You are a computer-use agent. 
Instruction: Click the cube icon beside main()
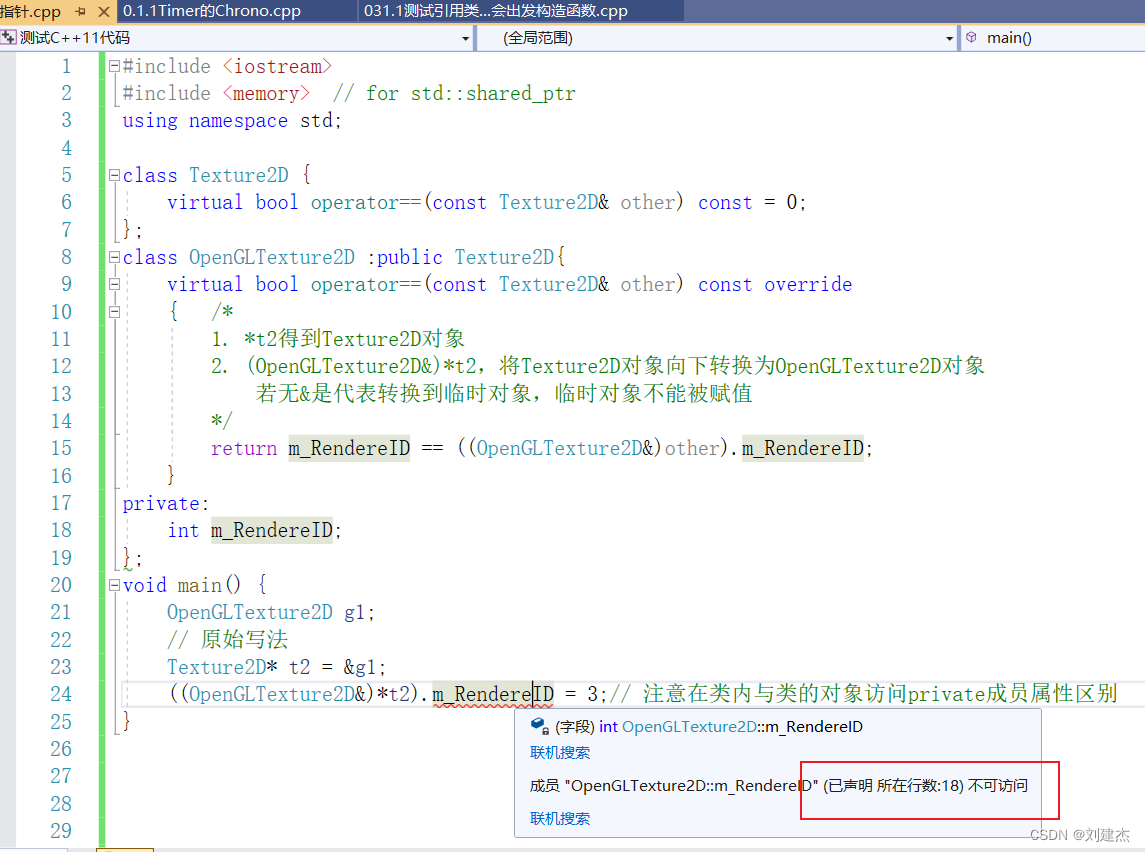971,37
